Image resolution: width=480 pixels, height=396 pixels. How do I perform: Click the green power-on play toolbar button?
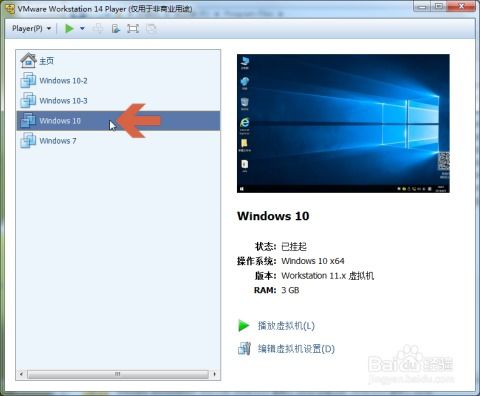pos(69,29)
